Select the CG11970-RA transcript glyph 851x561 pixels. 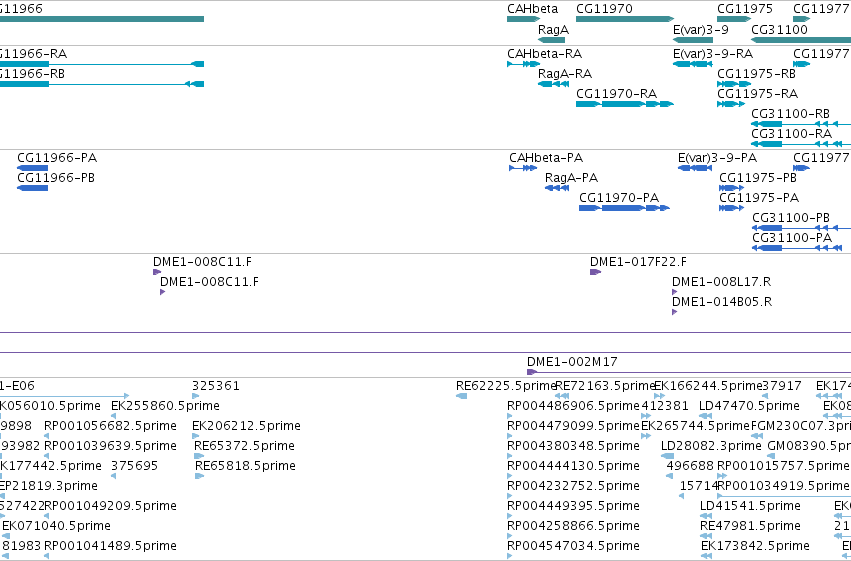625,104
